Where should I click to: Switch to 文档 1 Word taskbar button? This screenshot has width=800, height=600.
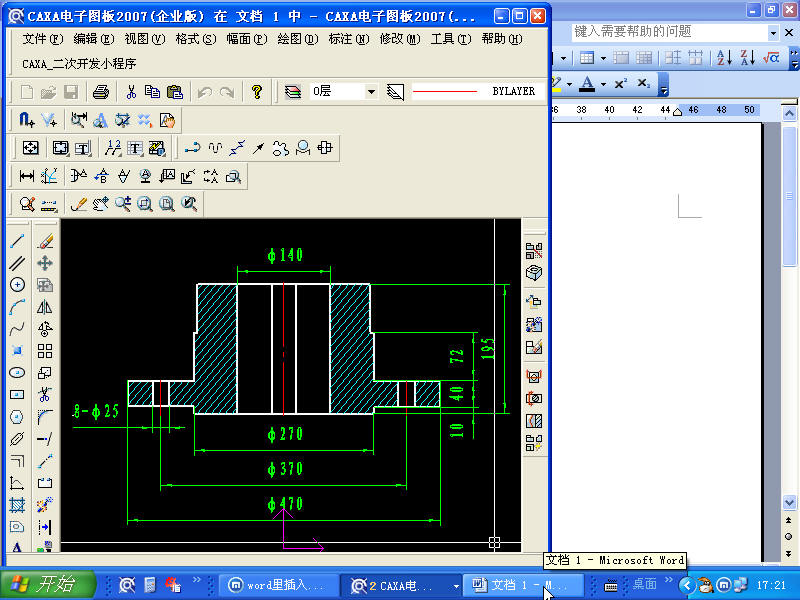tap(522, 585)
